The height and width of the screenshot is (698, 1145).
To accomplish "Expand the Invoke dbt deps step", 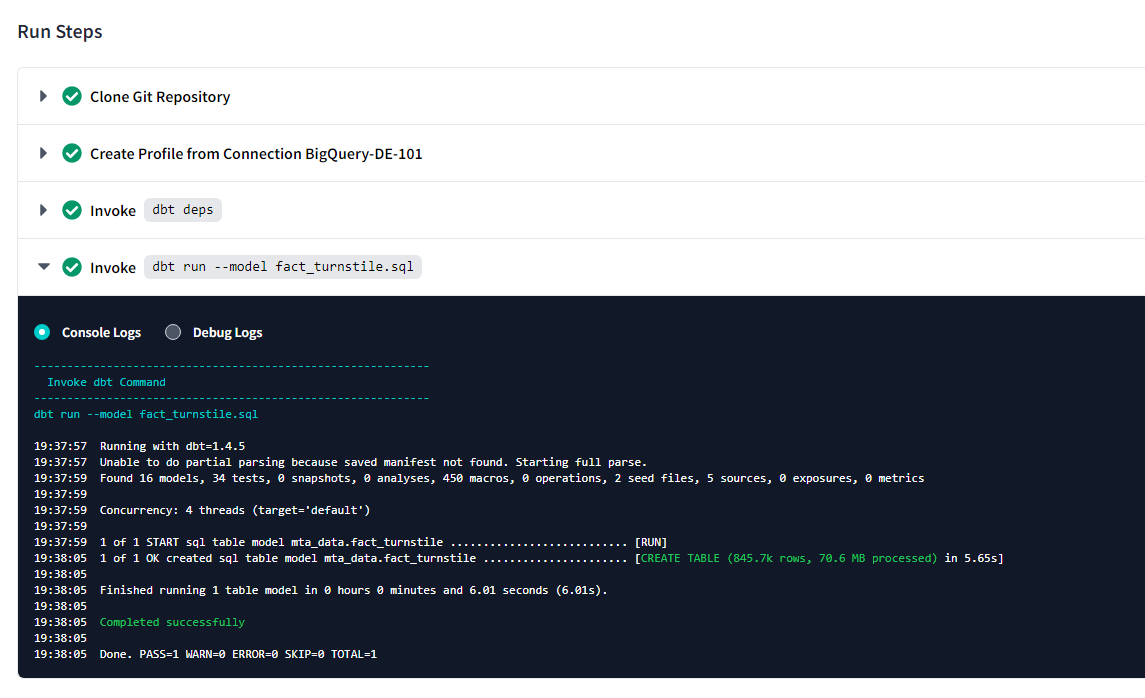I will tap(43, 210).
